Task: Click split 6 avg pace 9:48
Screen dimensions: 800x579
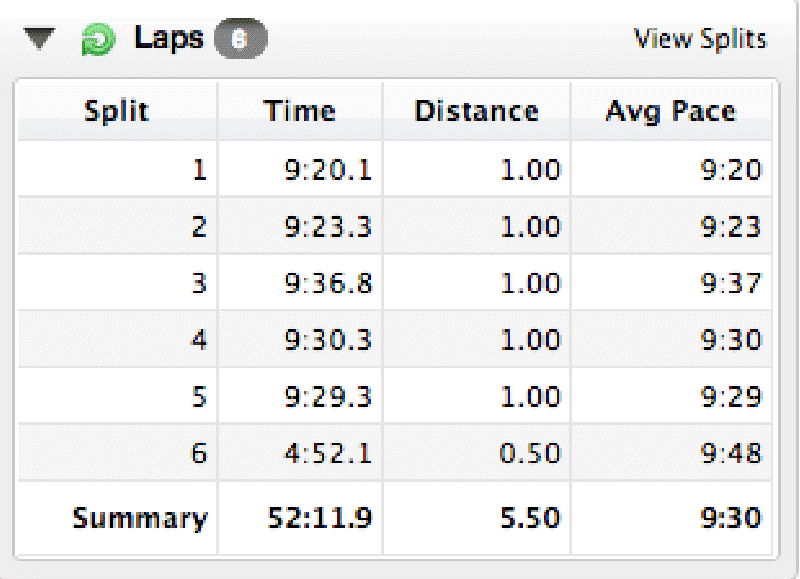Action: tap(728, 454)
